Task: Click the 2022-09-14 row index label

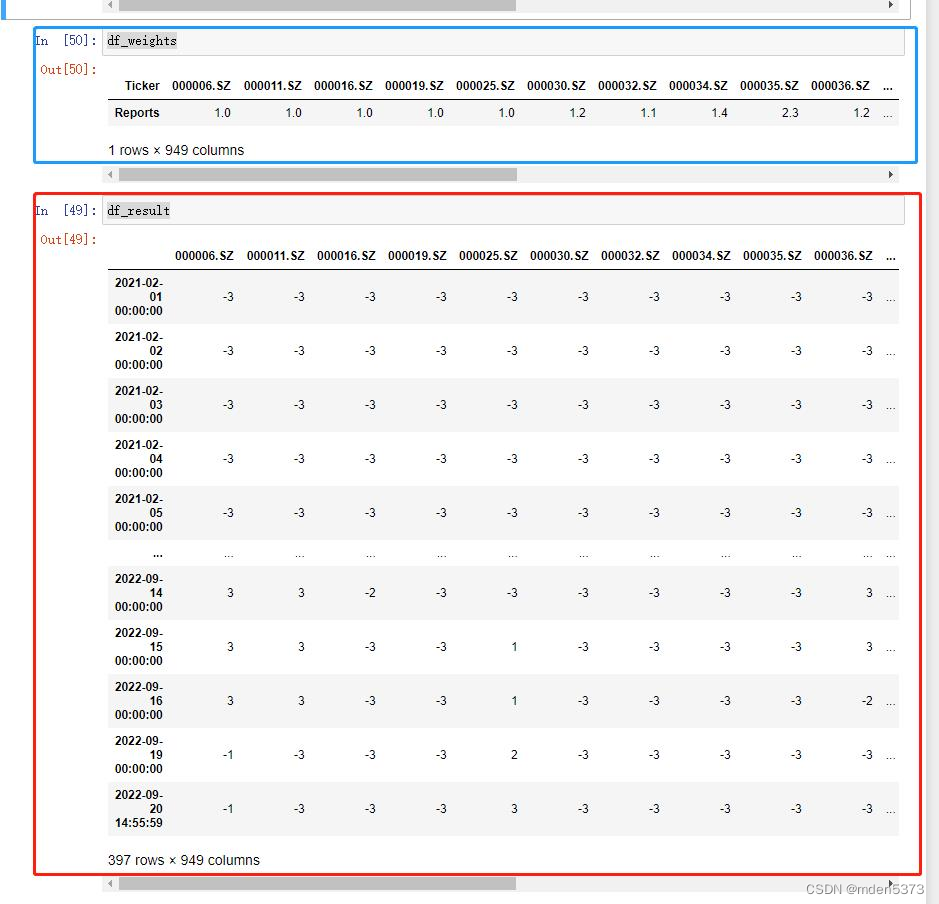Action: pyautogui.click(x=139, y=593)
